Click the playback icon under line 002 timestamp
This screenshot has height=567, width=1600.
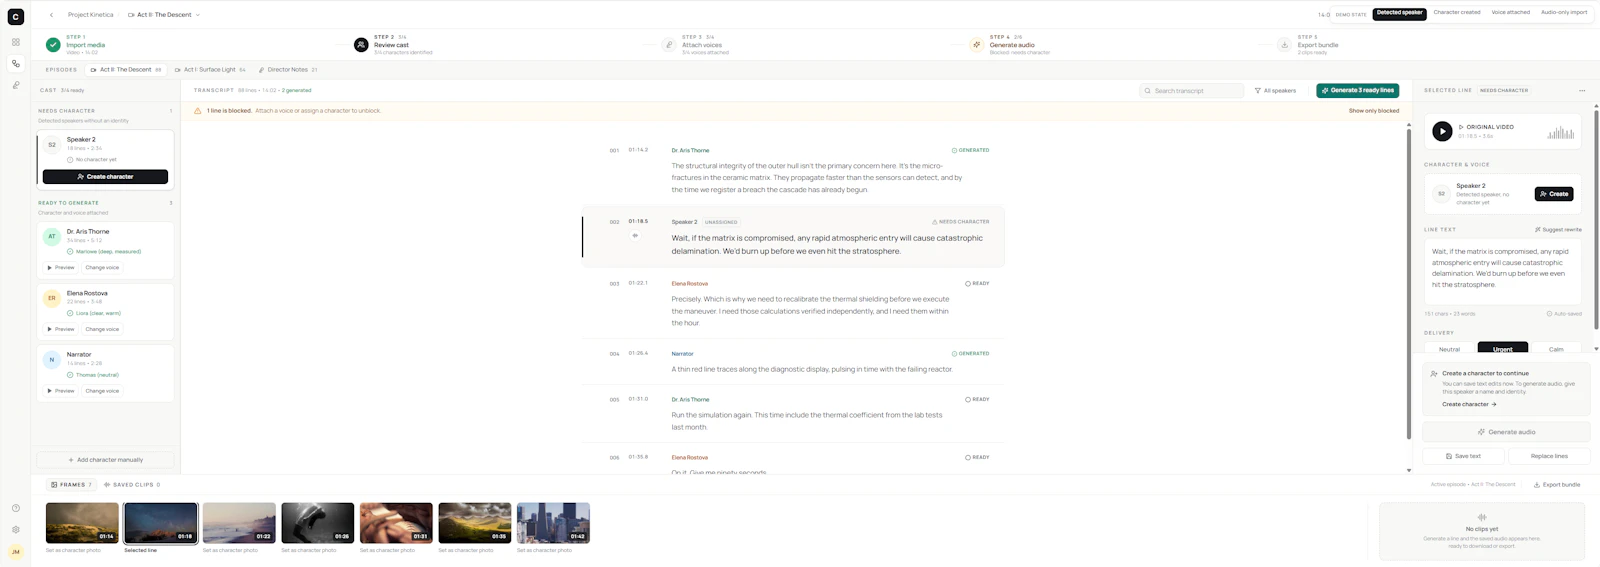click(635, 236)
